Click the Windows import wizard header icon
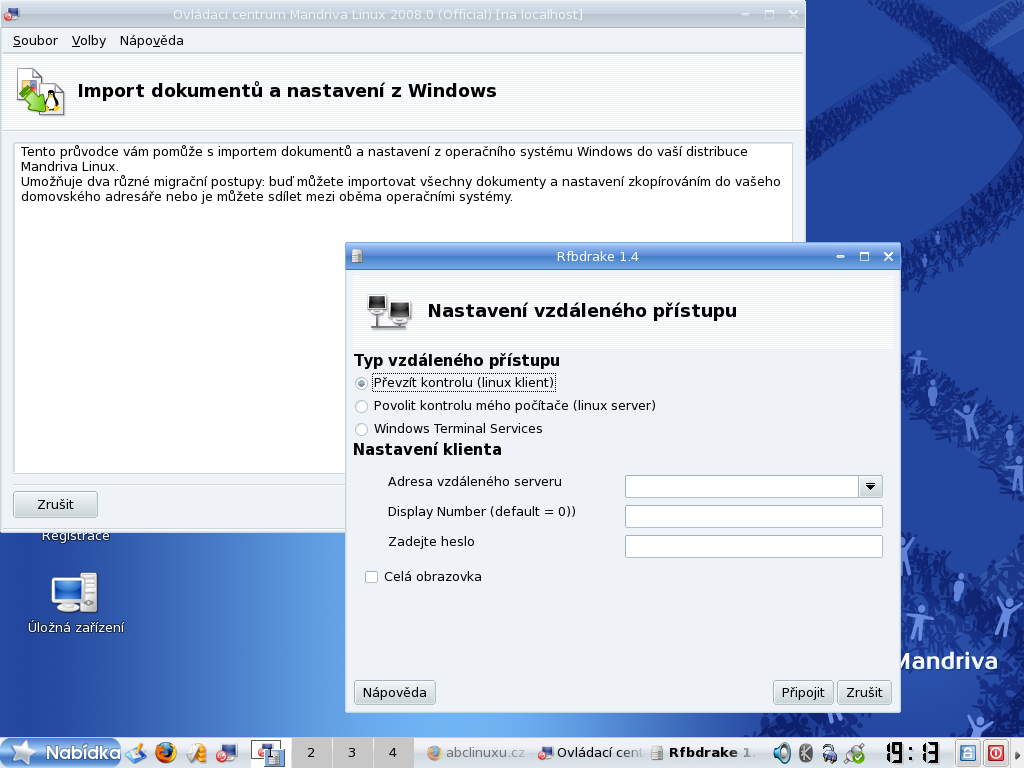1024x768 pixels. click(x=40, y=91)
